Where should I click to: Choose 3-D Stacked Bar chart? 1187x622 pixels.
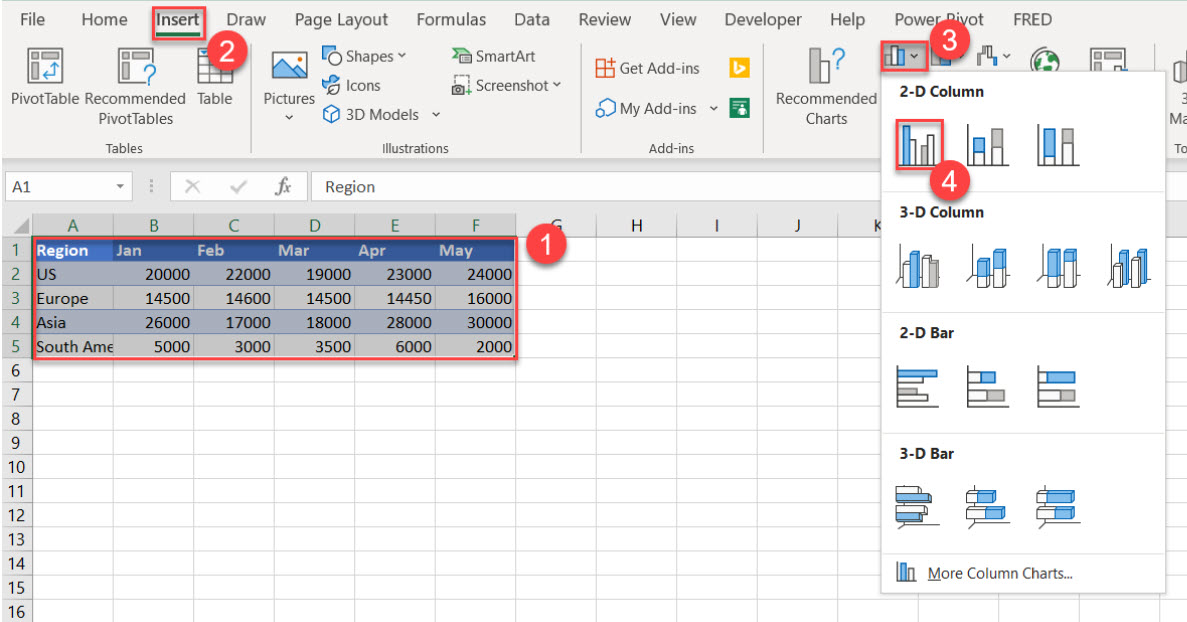pyautogui.click(x=988, y=506)
